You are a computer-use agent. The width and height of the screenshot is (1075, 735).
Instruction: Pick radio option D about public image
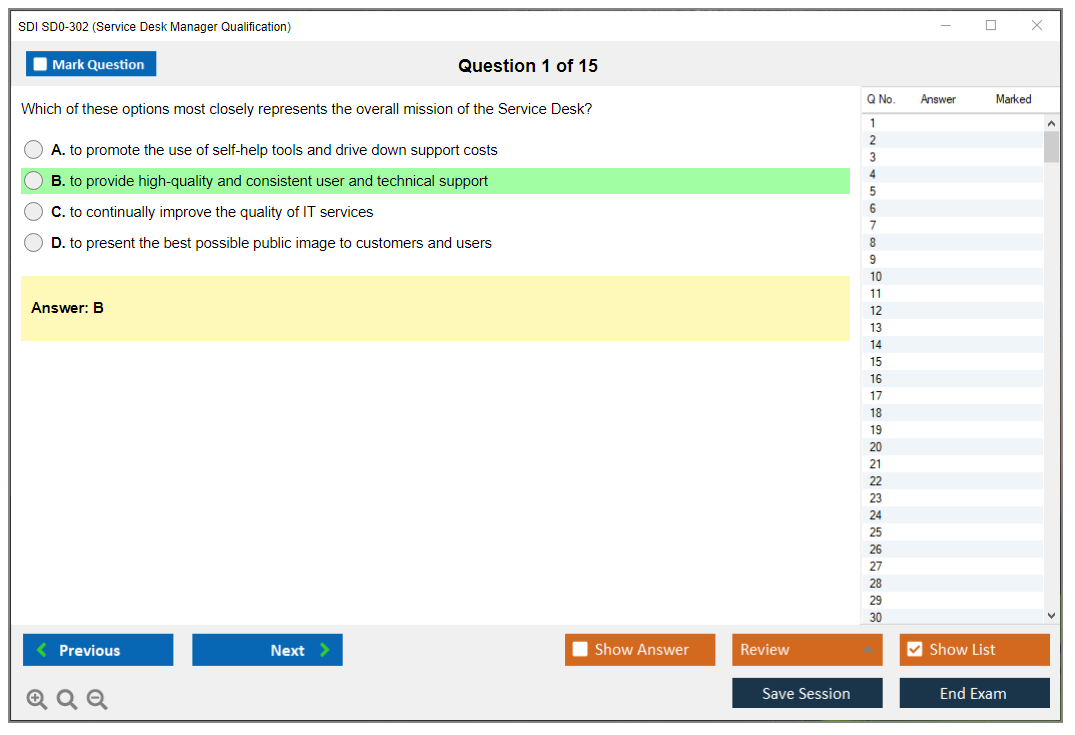pos(34,243)
